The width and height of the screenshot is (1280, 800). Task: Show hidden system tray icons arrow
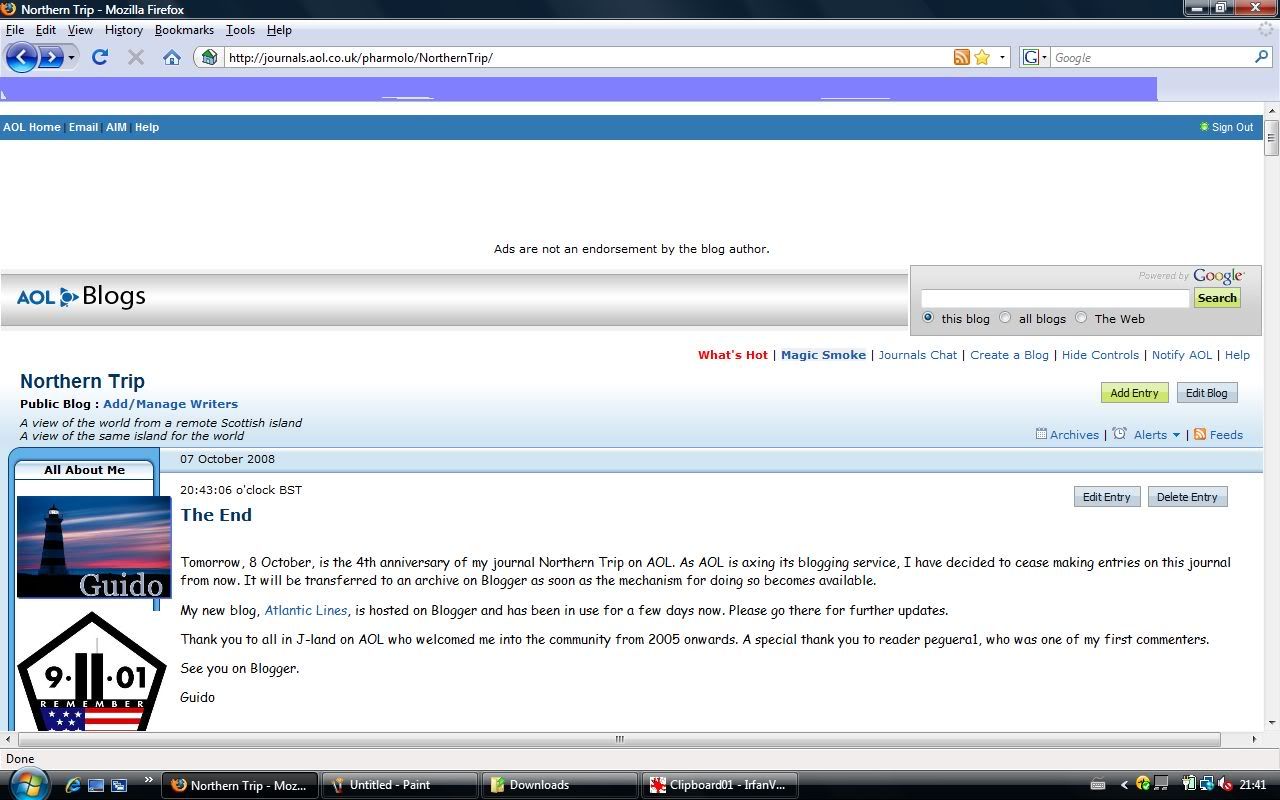tap(1124, 785)
